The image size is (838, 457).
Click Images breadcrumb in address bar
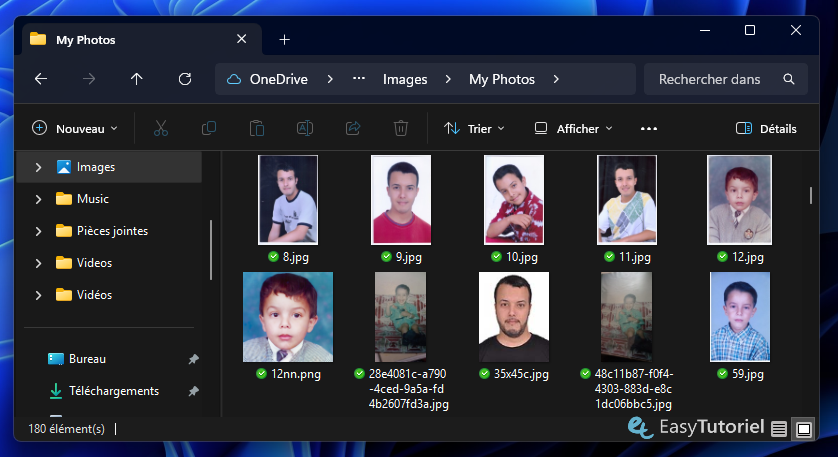pyautogui.click(x=405, y=79)
